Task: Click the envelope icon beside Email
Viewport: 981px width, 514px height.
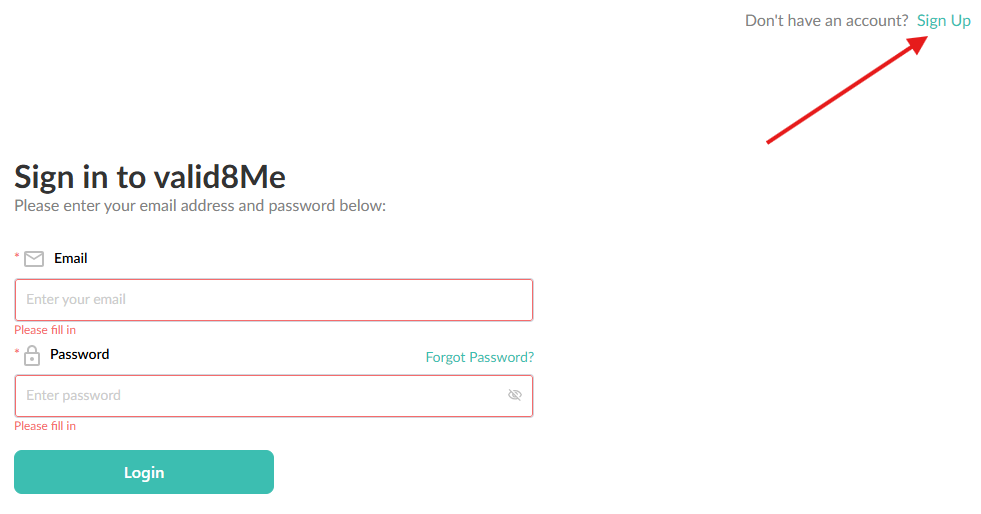Action: (x=34, y=259)
